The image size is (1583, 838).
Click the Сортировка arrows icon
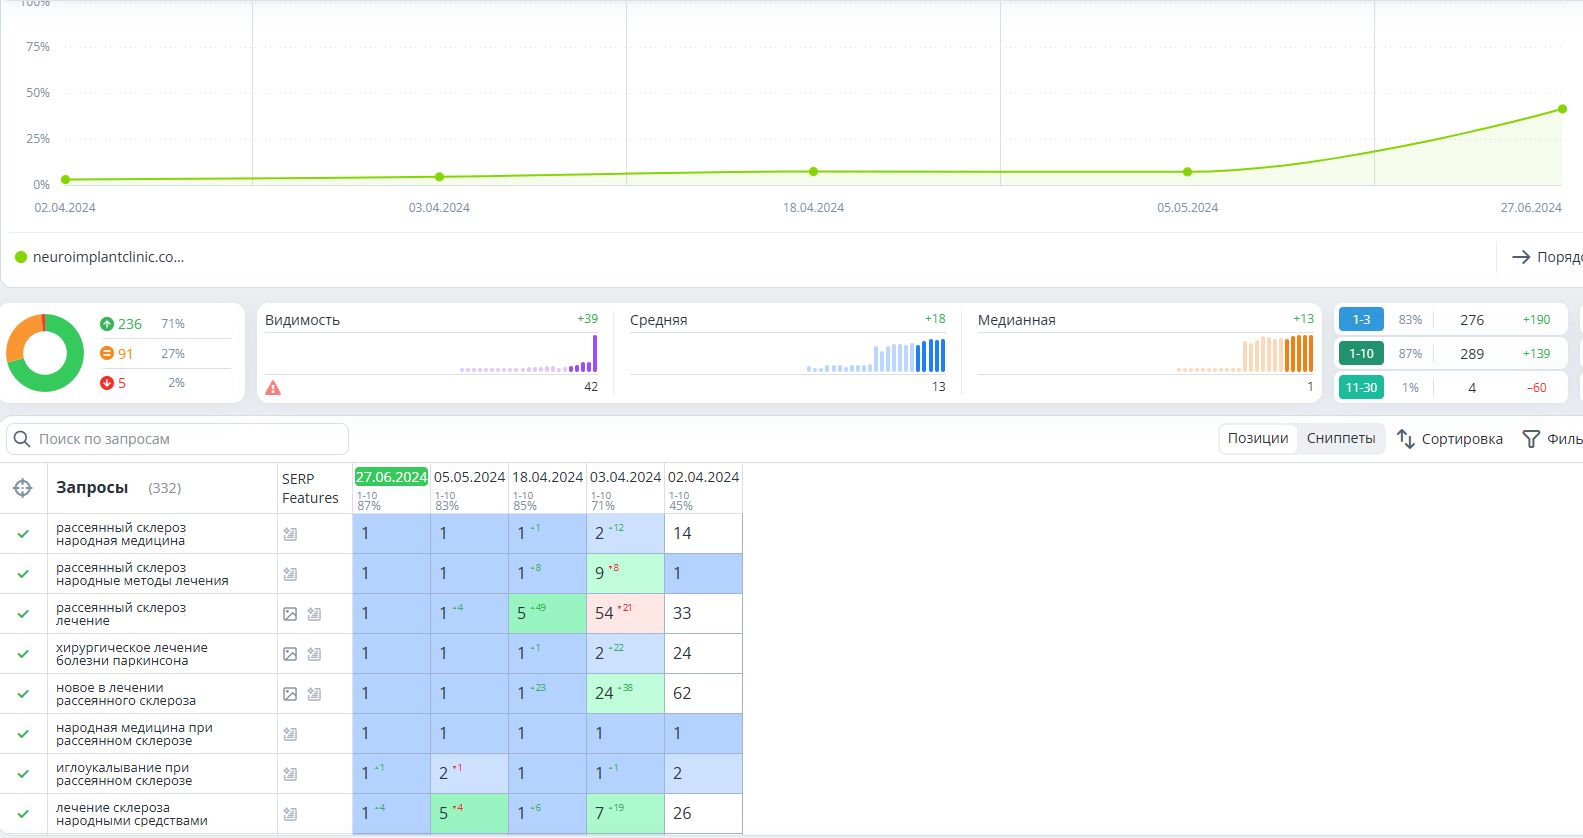[x=1405, y=439]
